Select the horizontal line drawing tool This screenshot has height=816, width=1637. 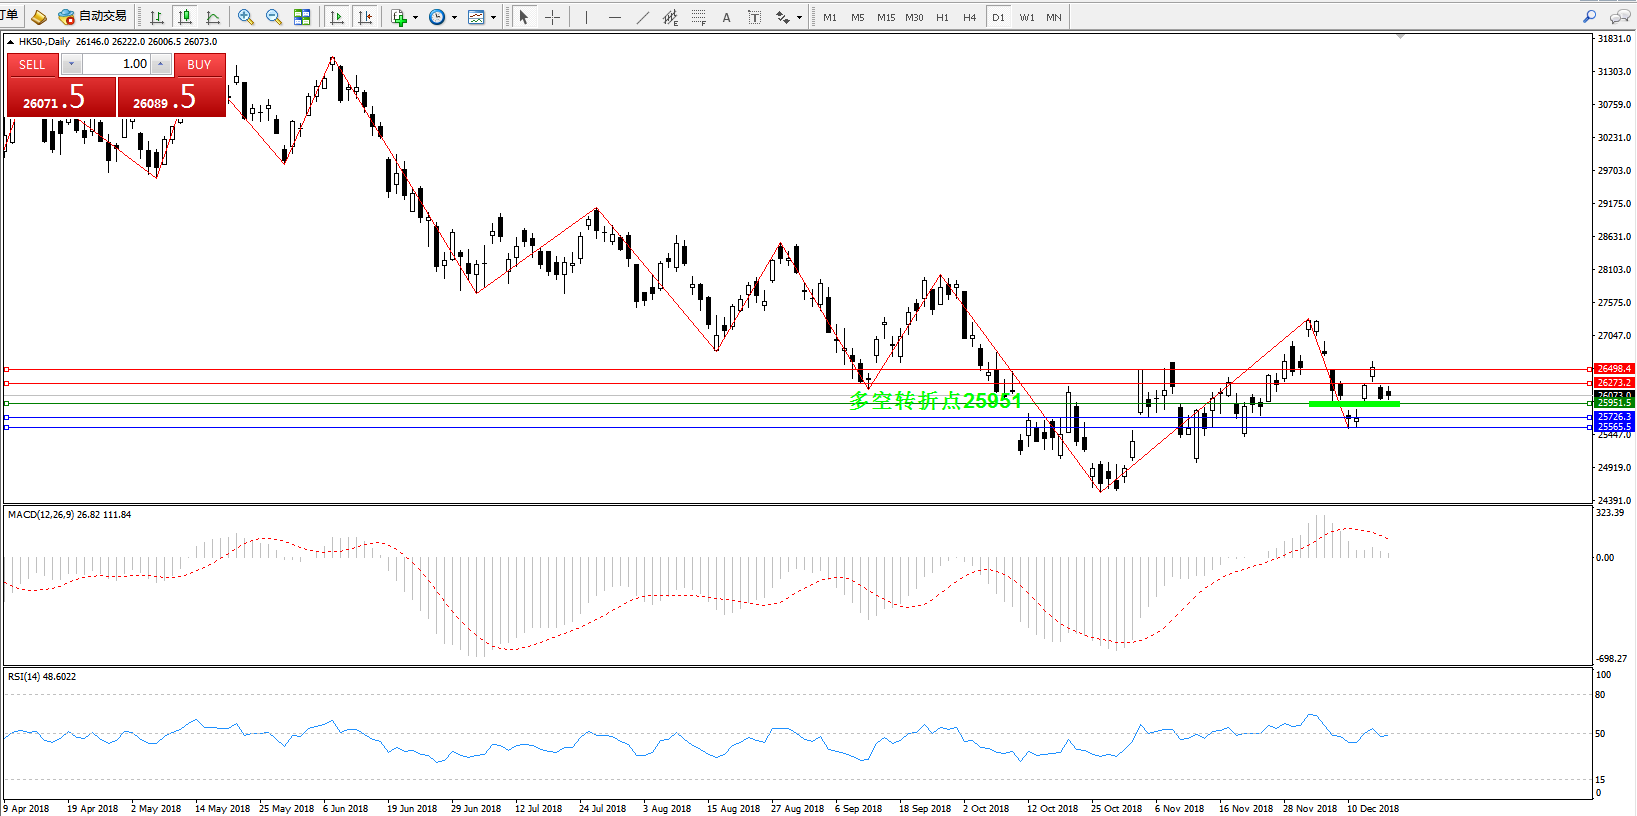[x=614, y=17]
